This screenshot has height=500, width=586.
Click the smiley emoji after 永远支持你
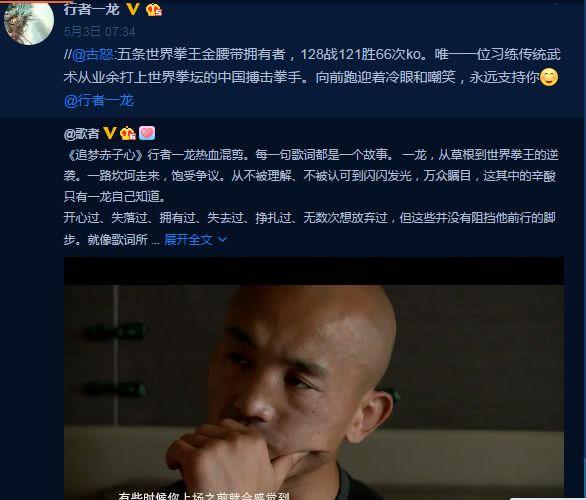[x=549, y=77]
